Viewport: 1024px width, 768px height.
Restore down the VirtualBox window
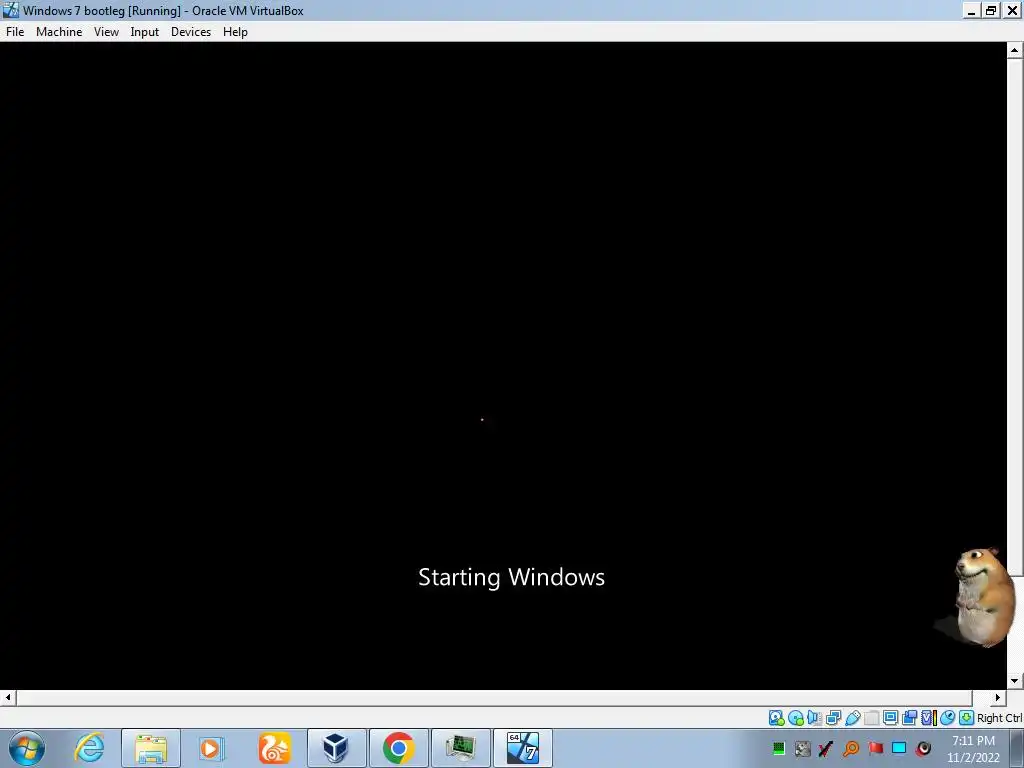[991, 10]
